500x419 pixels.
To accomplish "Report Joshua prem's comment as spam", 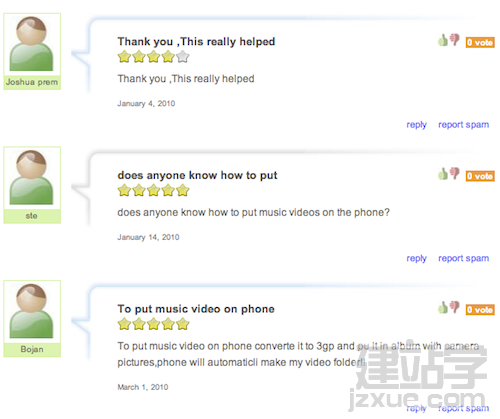I will [x=463, y=125].
